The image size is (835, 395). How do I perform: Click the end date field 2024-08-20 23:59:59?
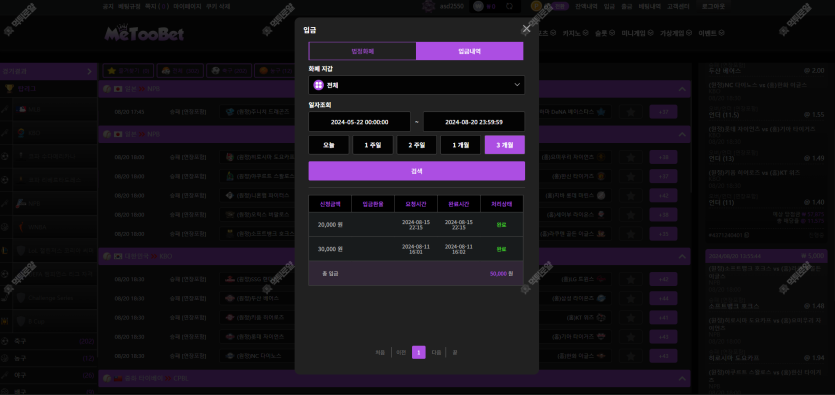(x=474, y=122)
